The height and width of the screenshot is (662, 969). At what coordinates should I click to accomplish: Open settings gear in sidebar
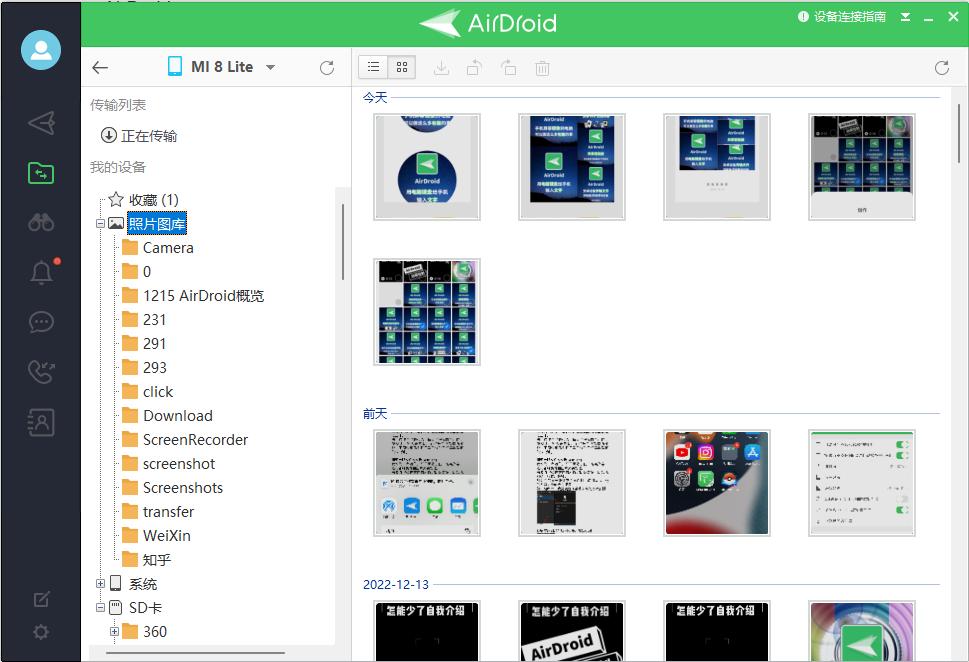point(41,632)
